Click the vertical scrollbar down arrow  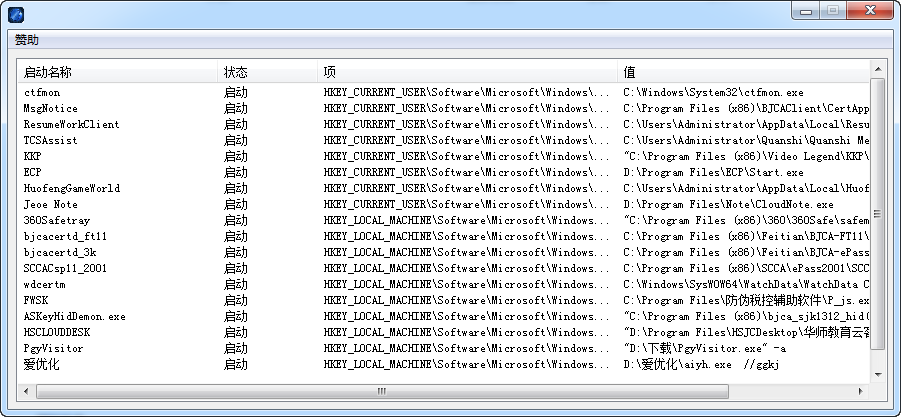pos(877,374)
